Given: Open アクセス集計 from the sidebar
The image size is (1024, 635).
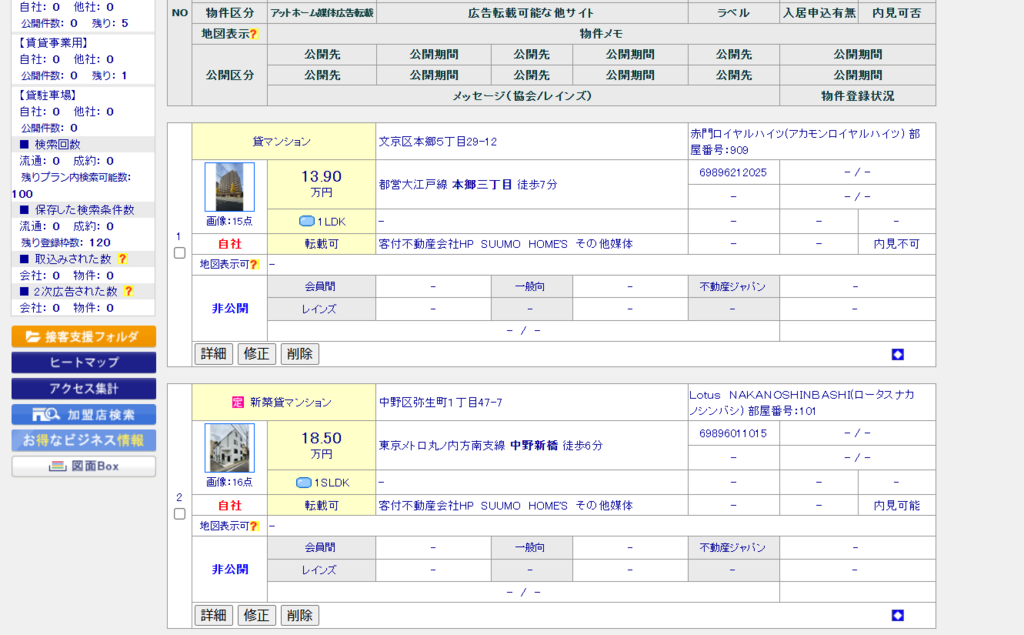Looking at the screenshot, I should [84, 388].
